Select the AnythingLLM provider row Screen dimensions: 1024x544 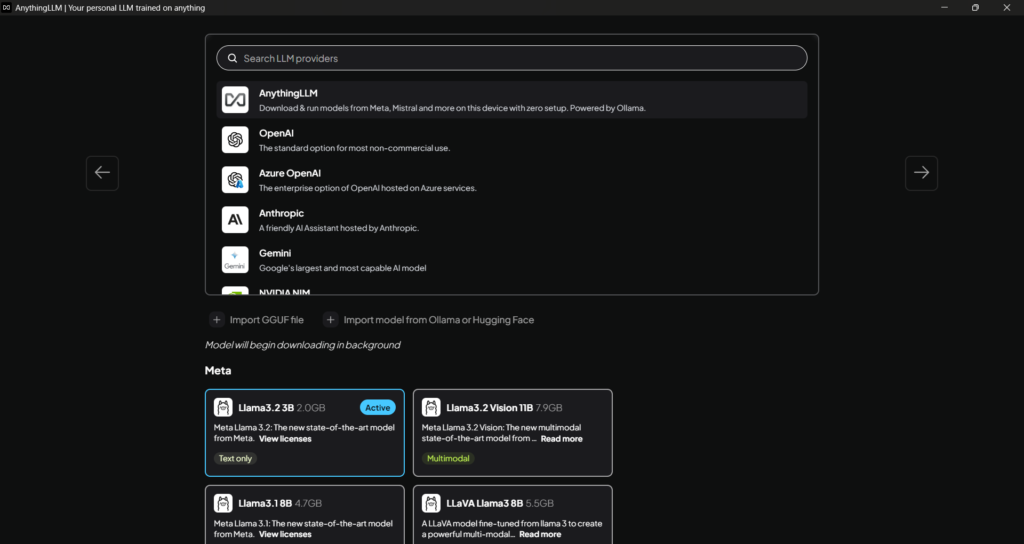tap(512, 100)
